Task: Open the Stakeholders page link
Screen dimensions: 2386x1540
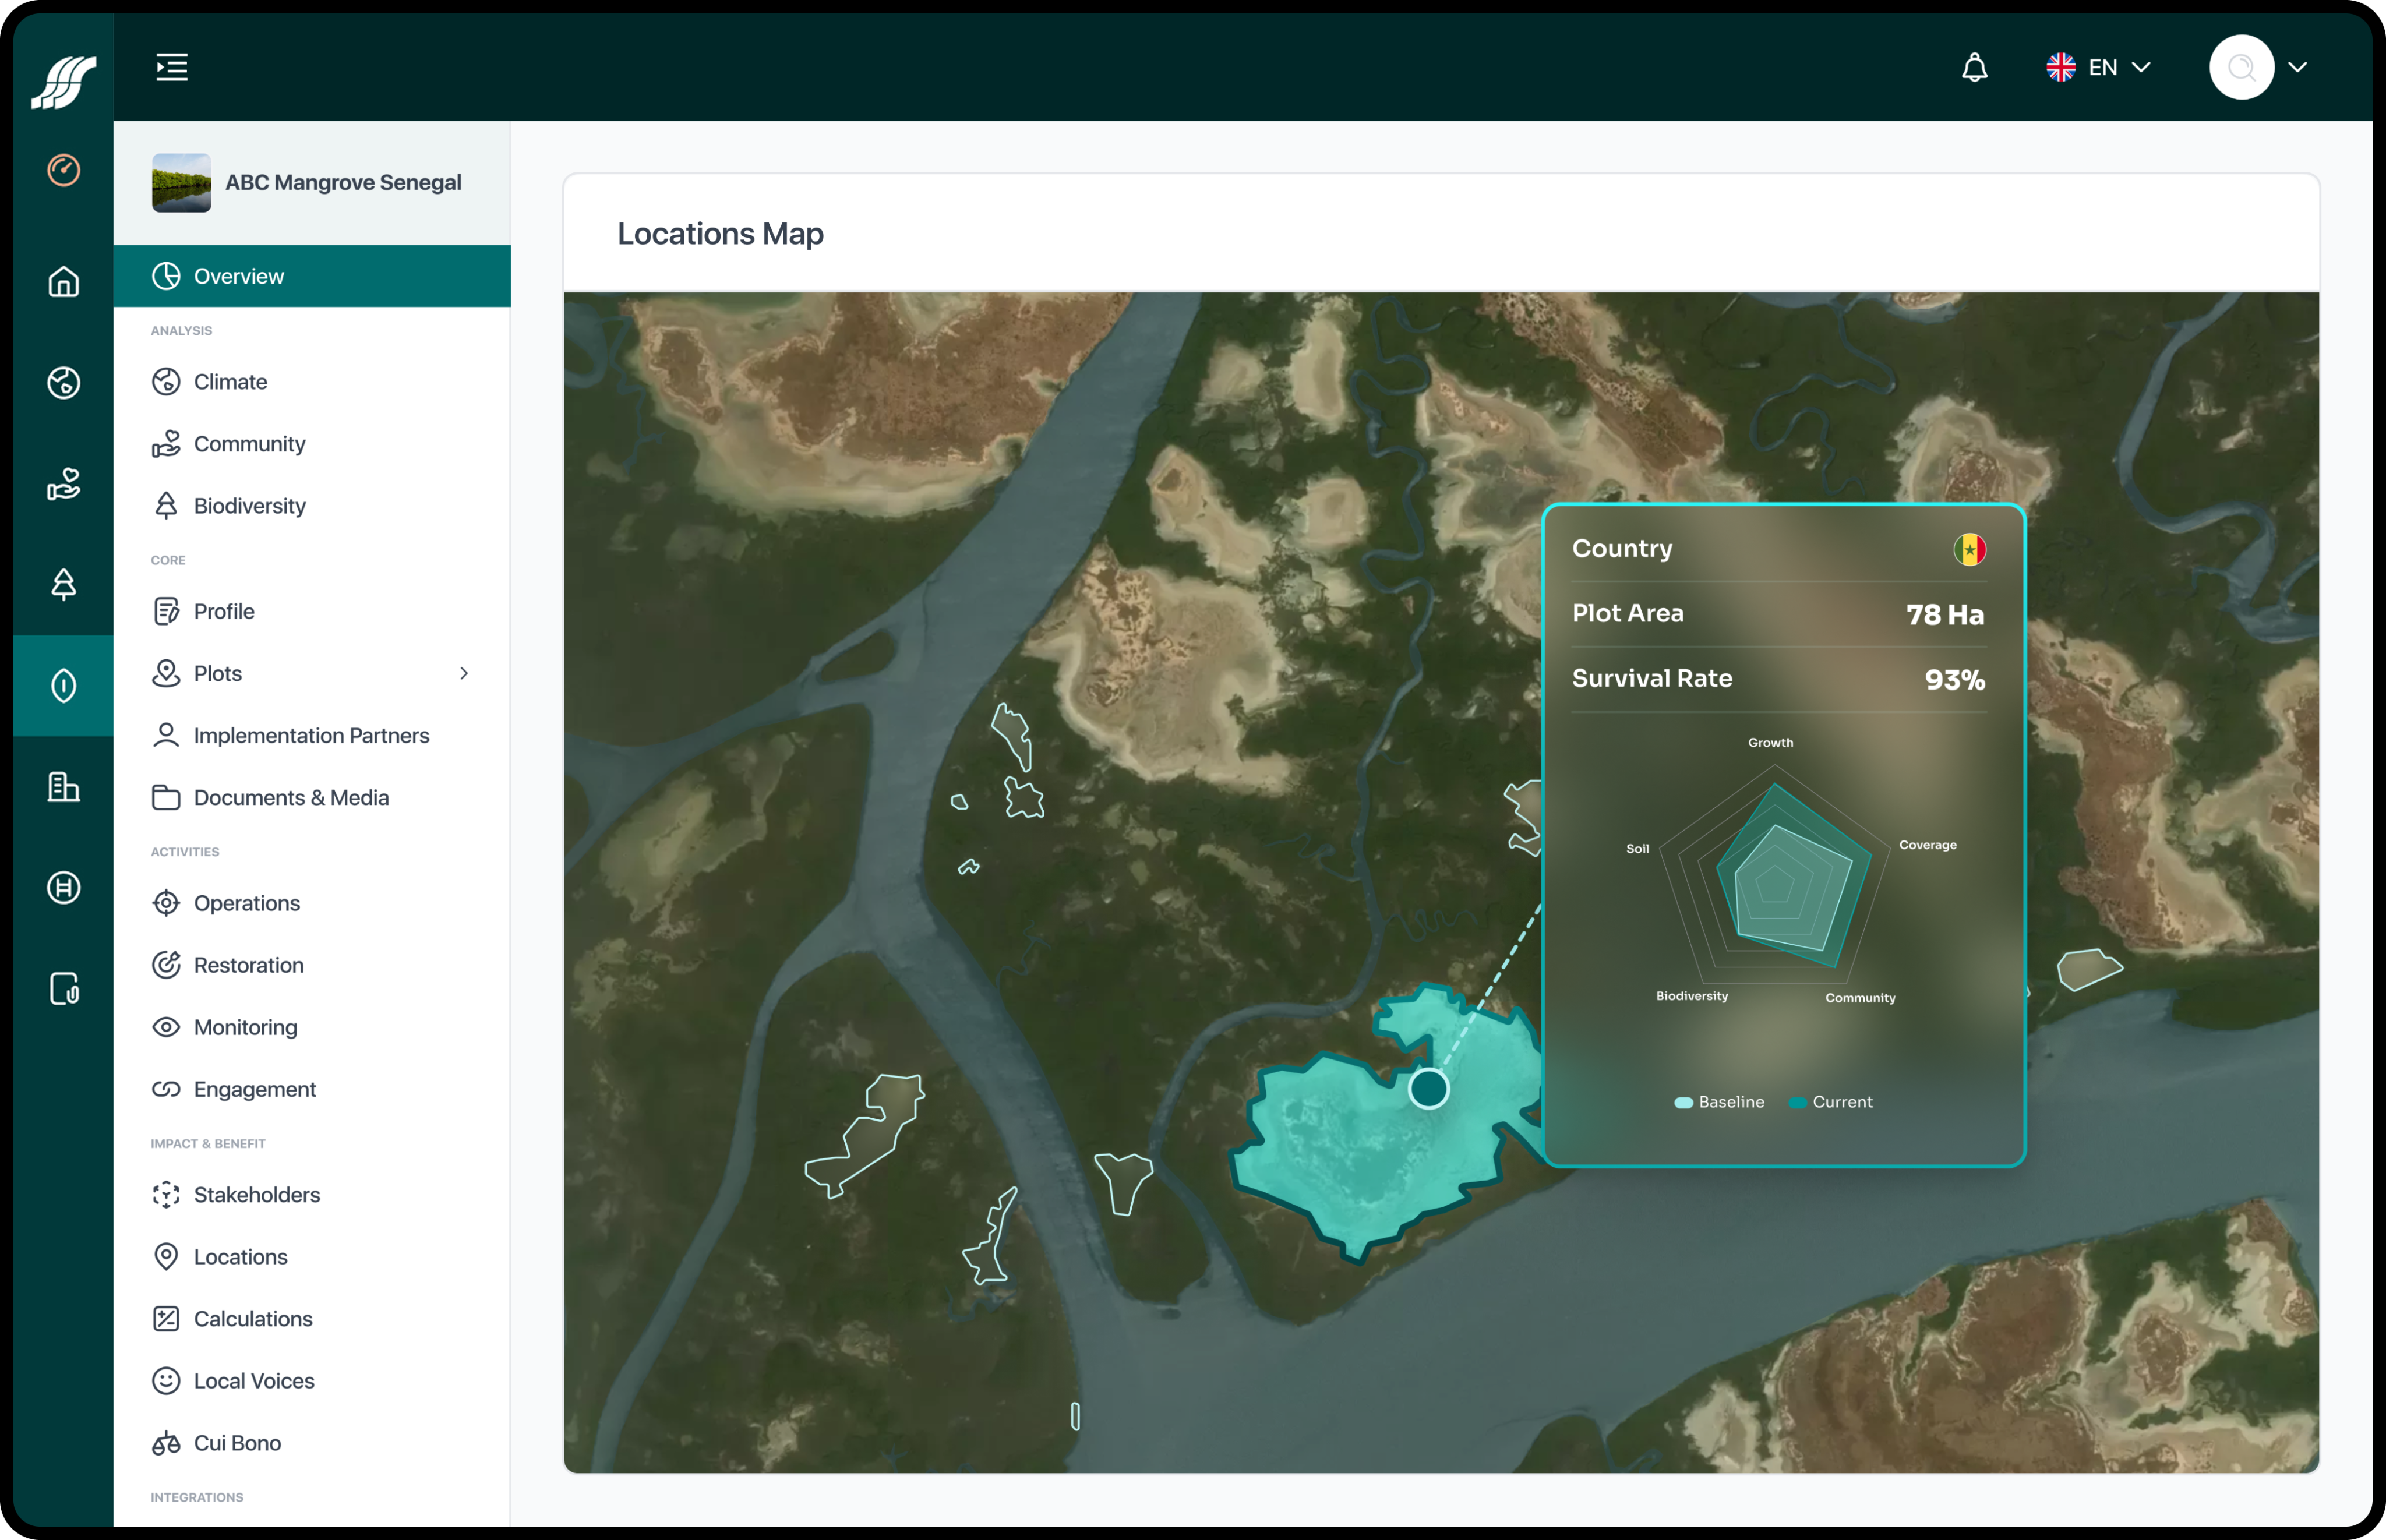Action: pos(256,1195)
